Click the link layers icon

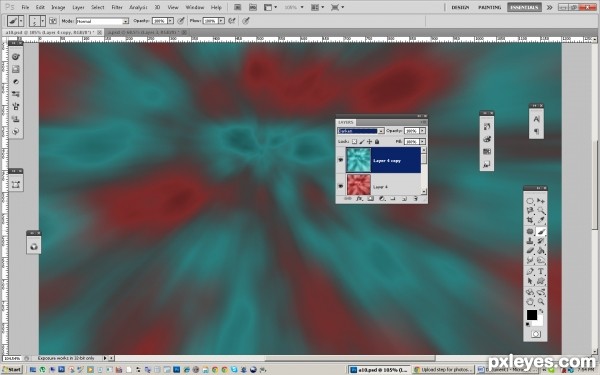pyautogui.click(x=347, y=199)
